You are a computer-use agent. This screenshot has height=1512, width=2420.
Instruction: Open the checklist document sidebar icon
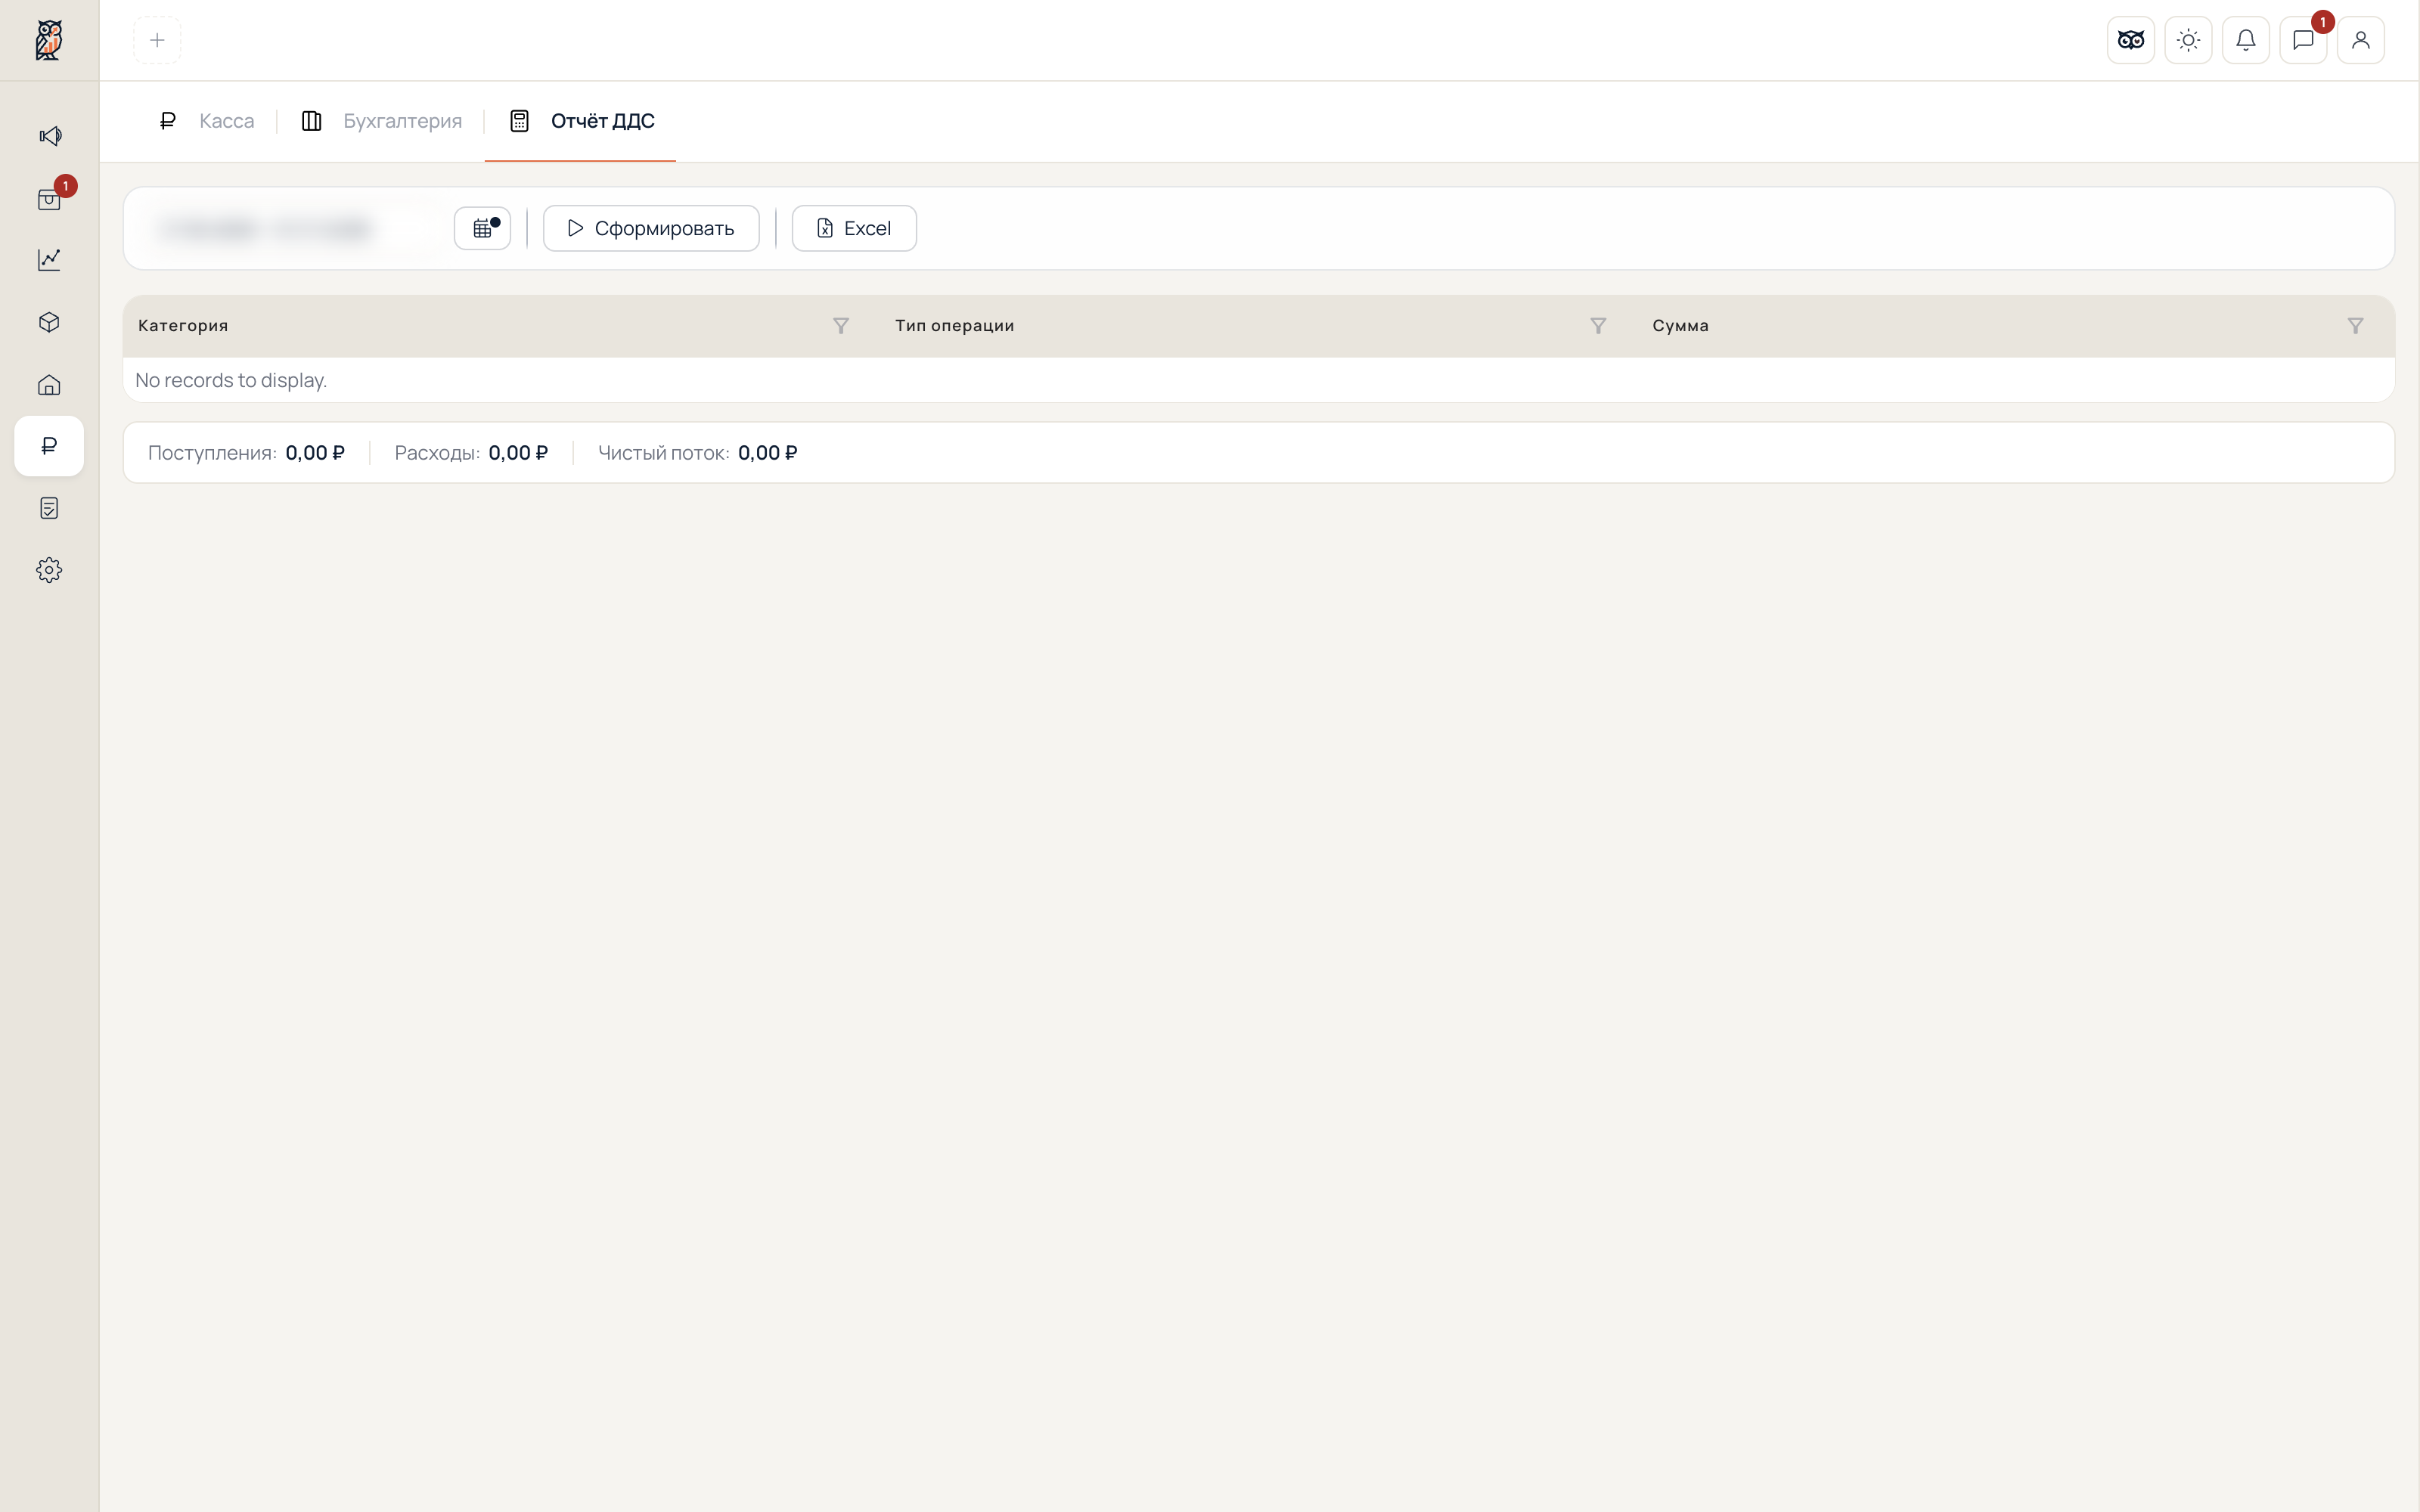tap(49, 508)
